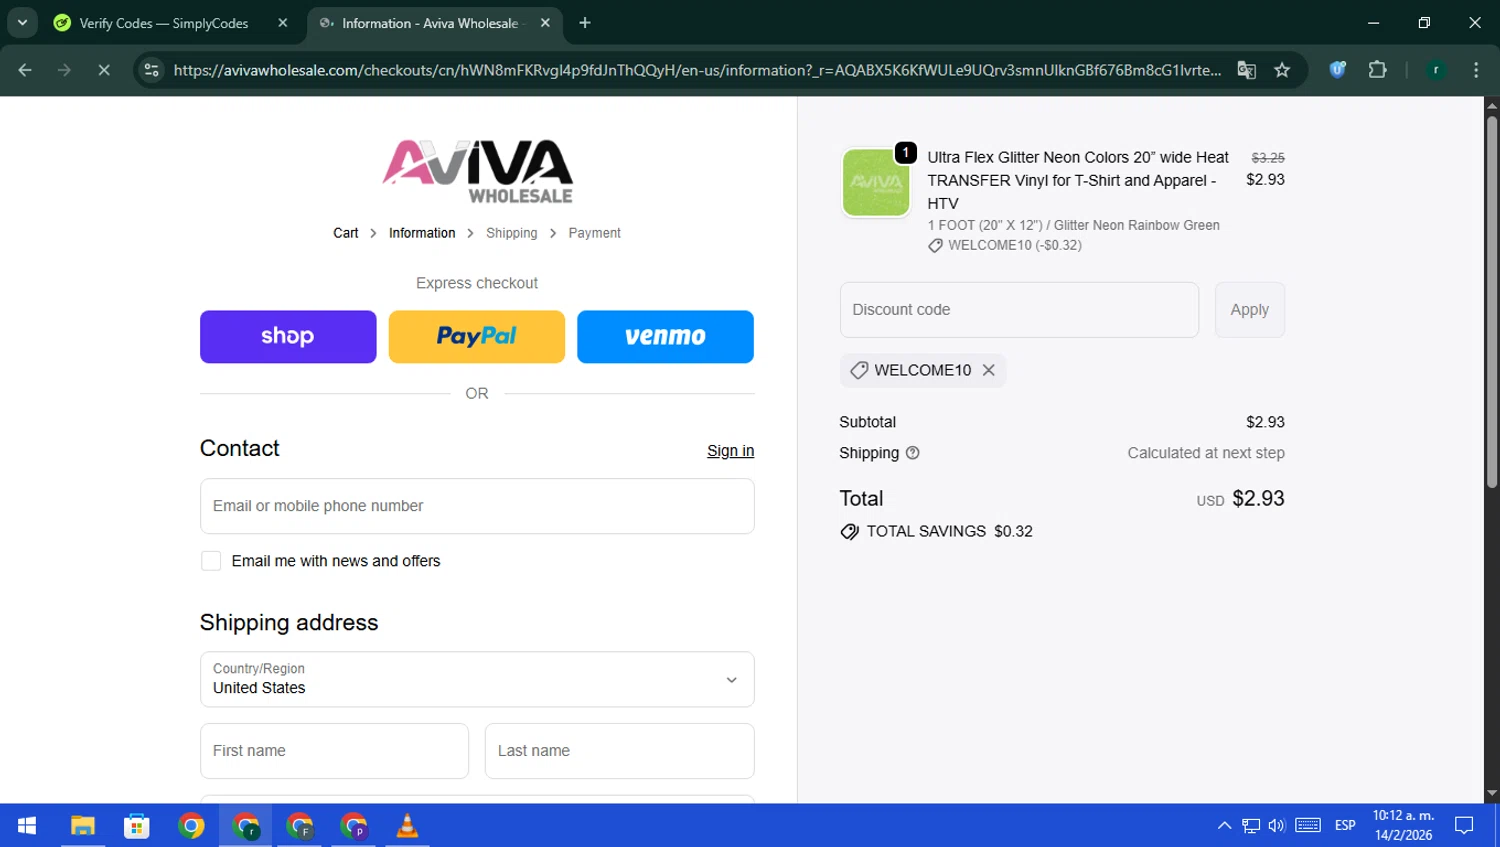
Task: Click the Sign in link
Action: 730,451
